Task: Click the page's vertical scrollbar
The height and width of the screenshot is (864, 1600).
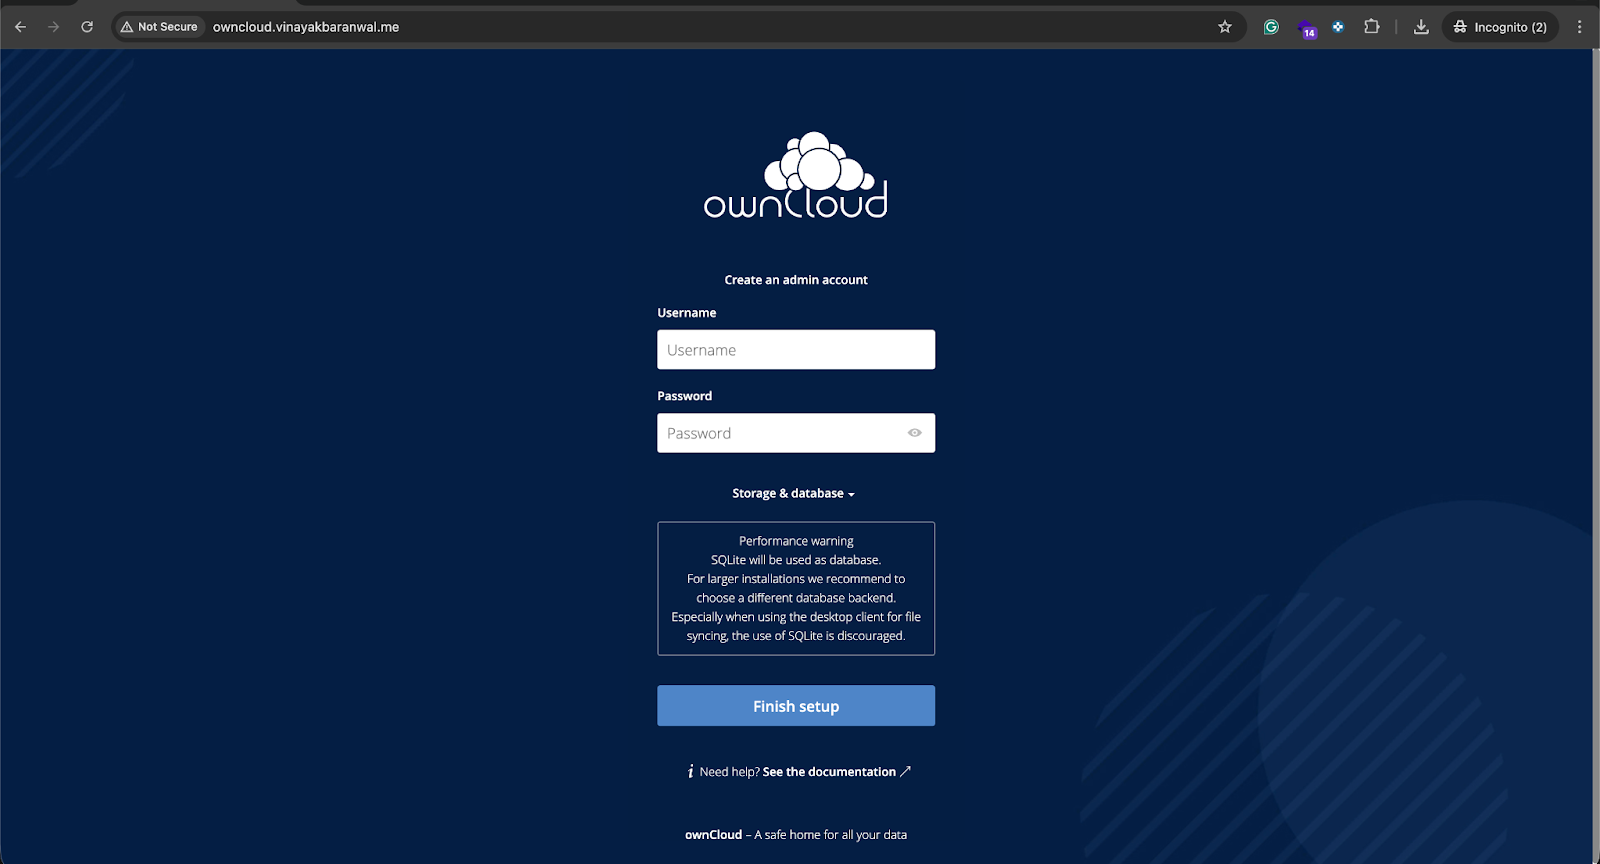Action: pyautogui.click(x=1595, y=456)
